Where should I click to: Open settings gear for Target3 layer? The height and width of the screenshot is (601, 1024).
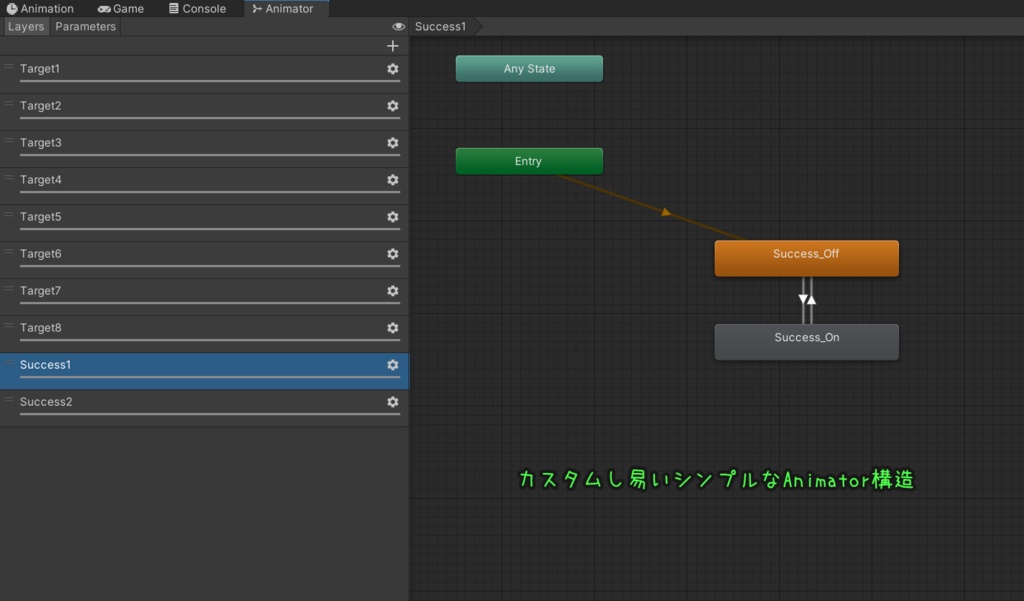point(392,142)
